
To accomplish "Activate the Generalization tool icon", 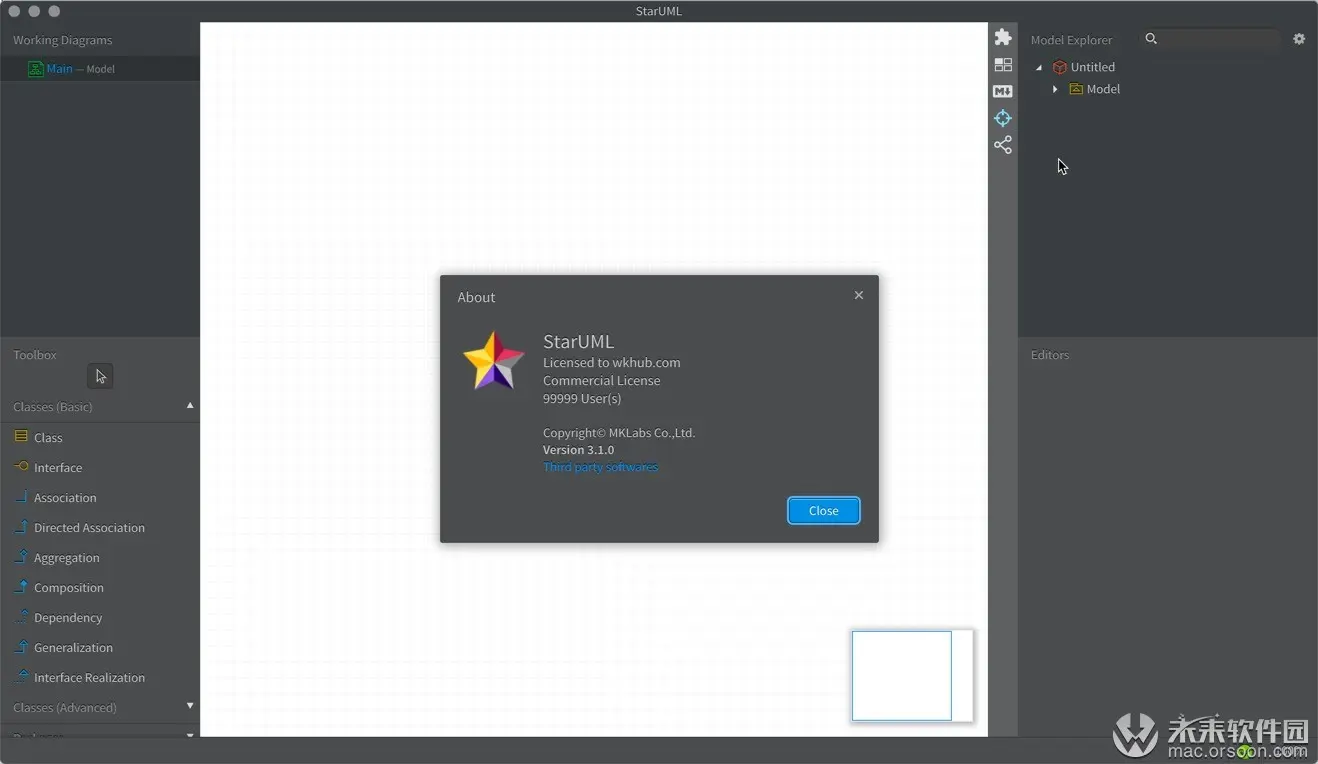I will tap(21, 647).
